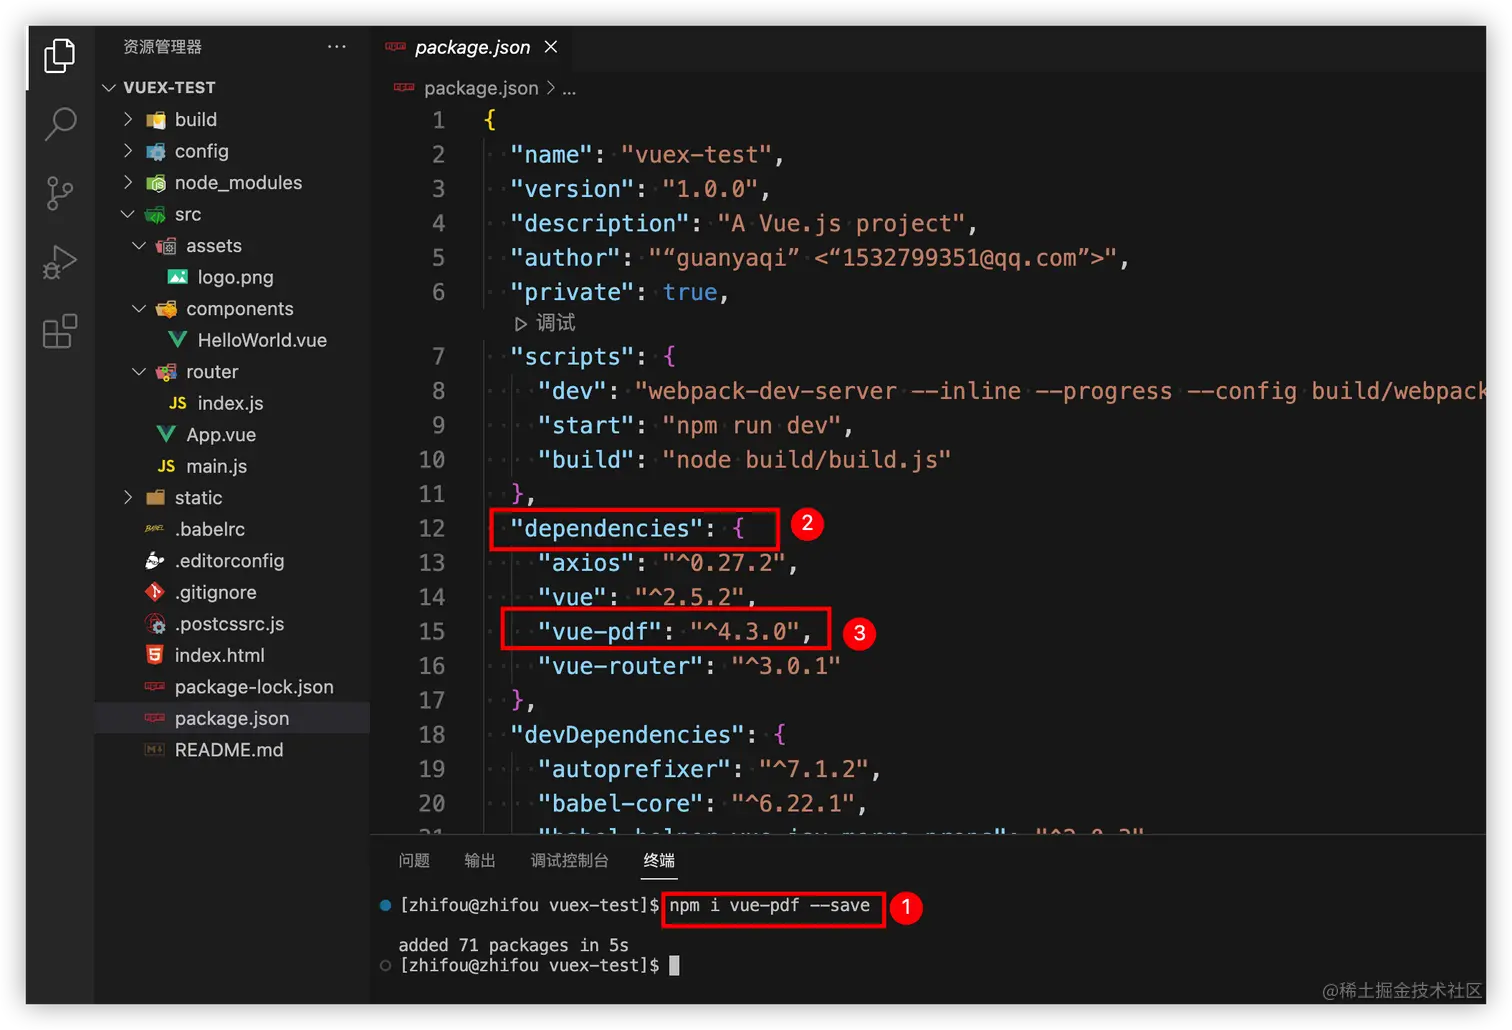Switch to the 输出 panel tab
Image resolution: width=1512 pixels, height=1030 pixels.
(x=480, y=861)
